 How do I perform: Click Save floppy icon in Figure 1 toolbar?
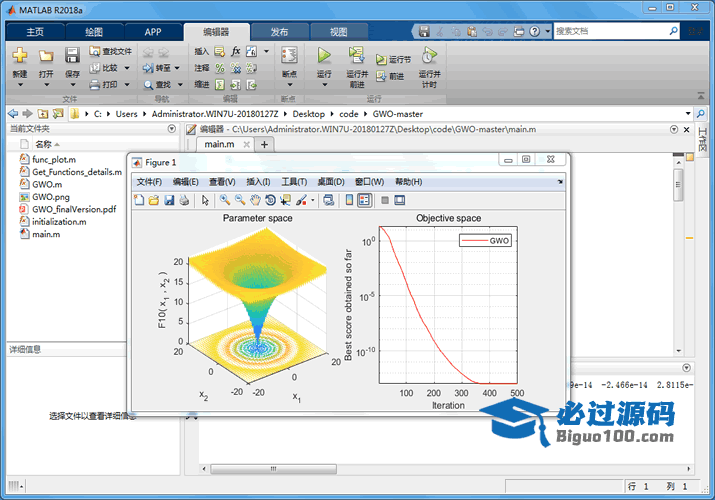click(x=169, y=200)
